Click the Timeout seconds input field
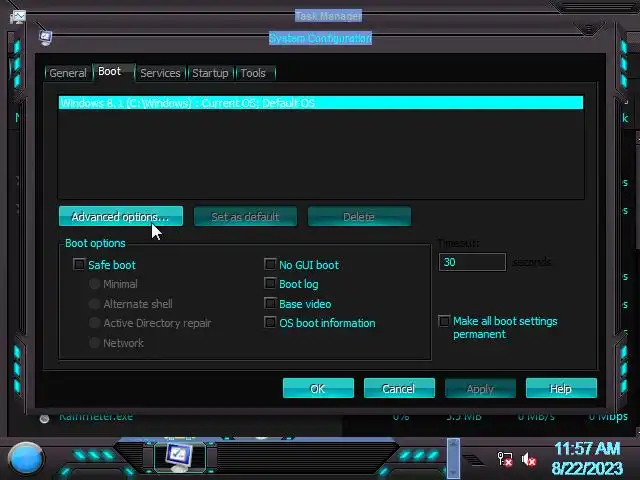The height and width of the screenshot is (480, 640). [x=472, y=262]
